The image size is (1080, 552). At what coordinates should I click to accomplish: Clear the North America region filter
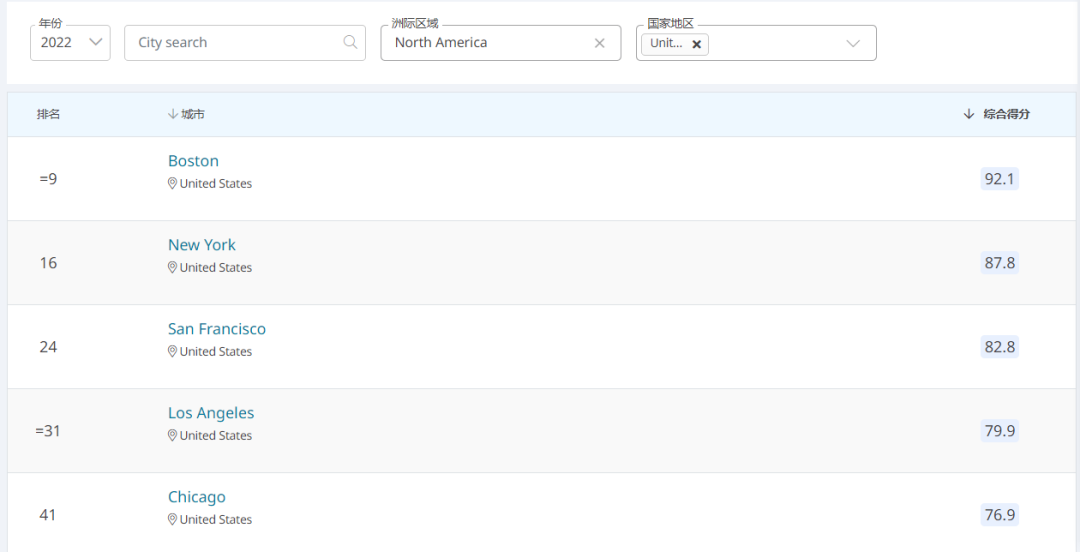[x=599, y=43]
